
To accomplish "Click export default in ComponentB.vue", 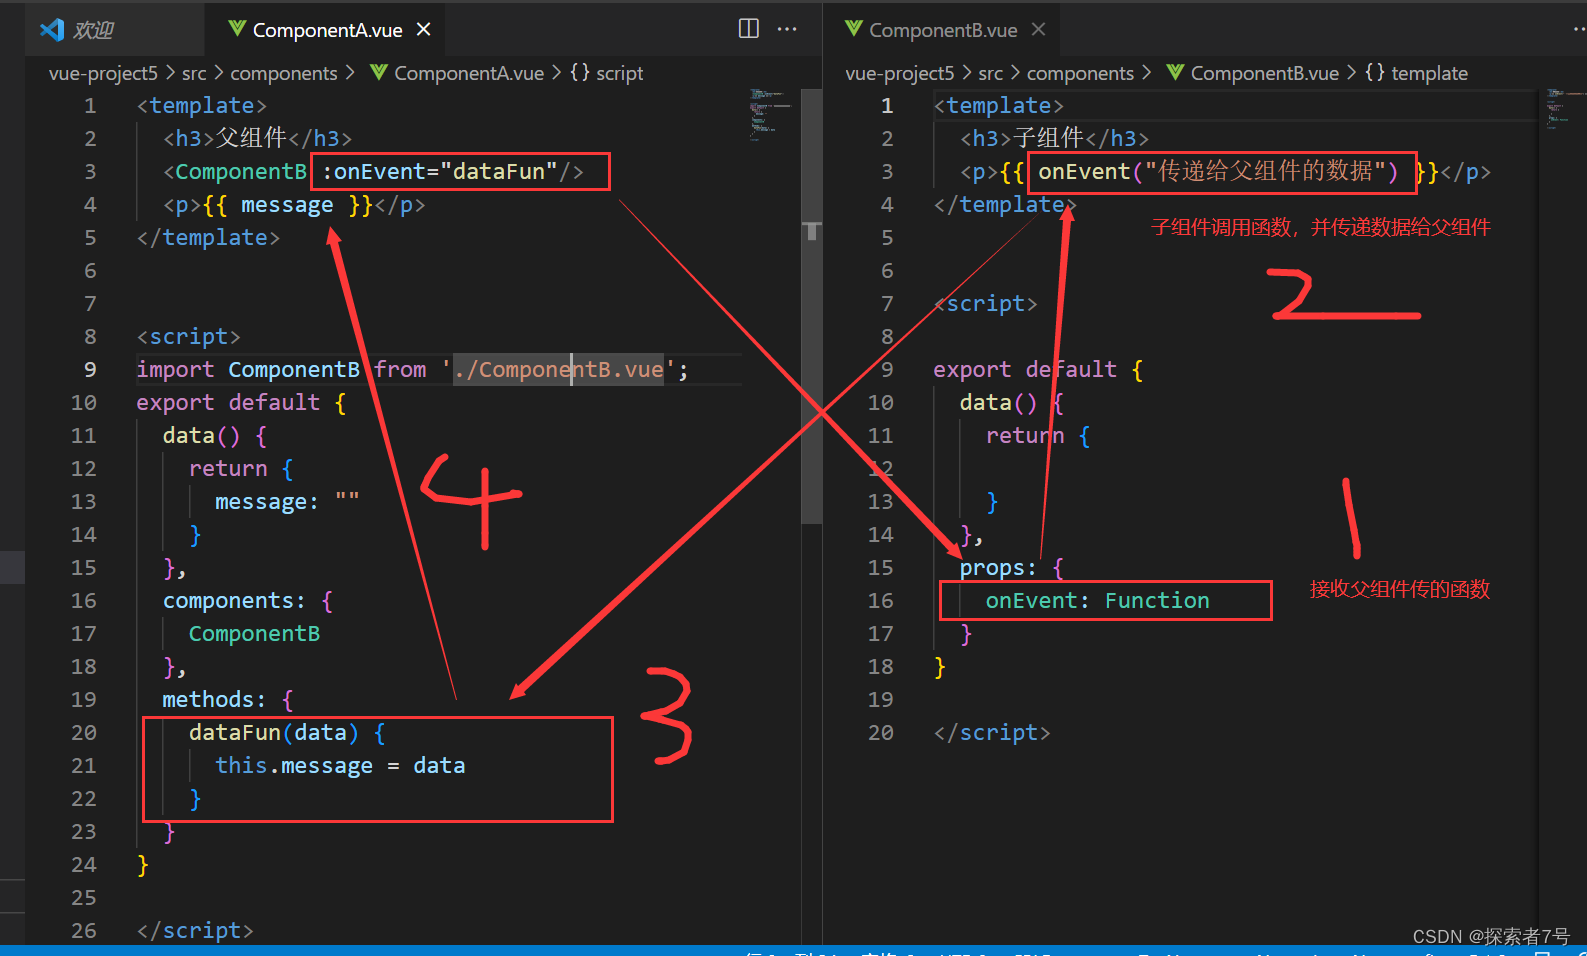I will 1025,370.
